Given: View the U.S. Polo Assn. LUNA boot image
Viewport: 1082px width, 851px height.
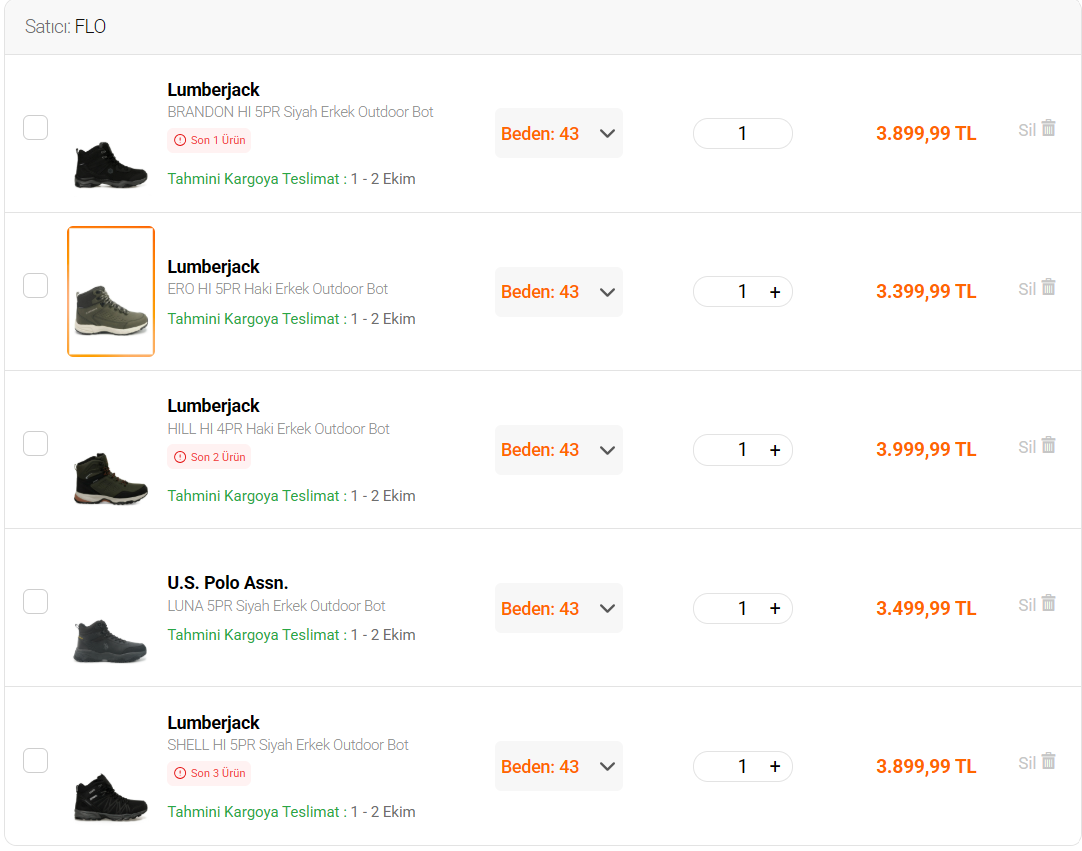Looking at the screenshot, I should click(110, 640).
